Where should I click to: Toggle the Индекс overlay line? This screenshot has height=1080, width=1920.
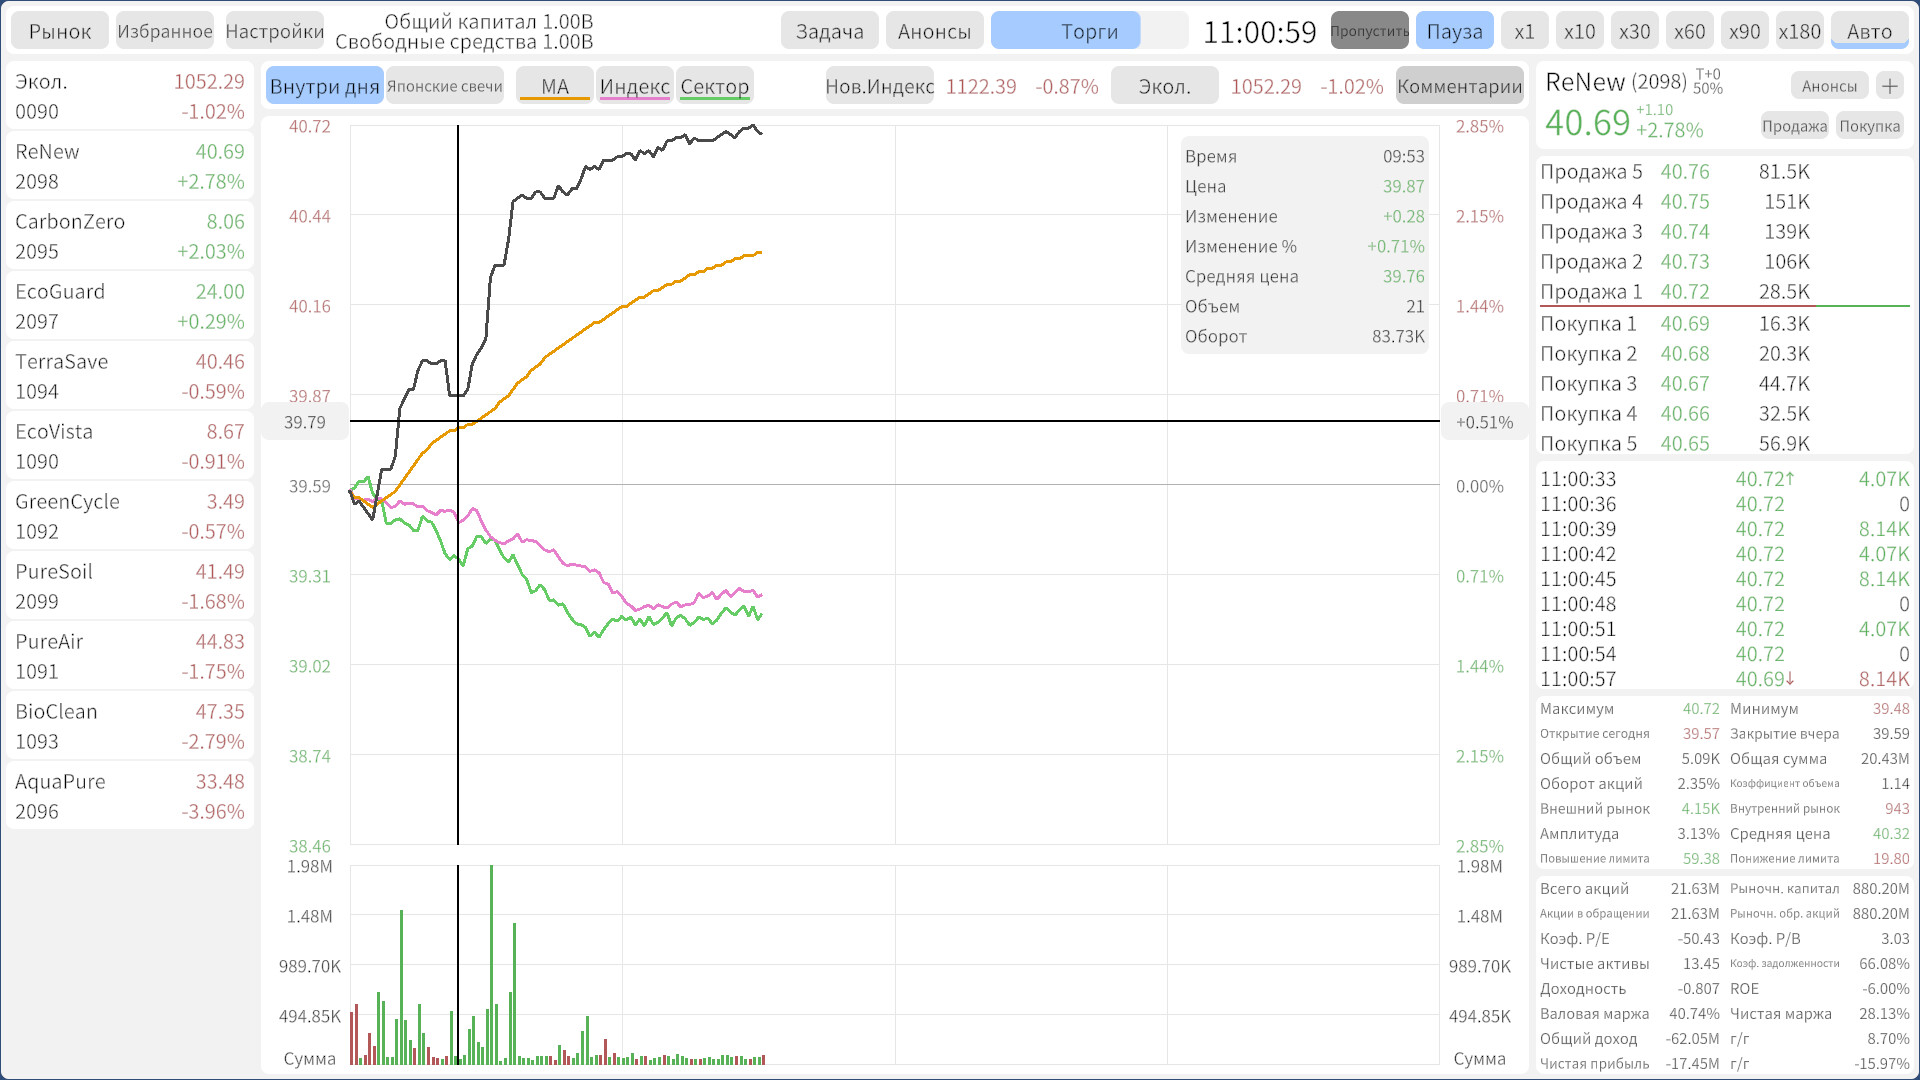point(634,86)
